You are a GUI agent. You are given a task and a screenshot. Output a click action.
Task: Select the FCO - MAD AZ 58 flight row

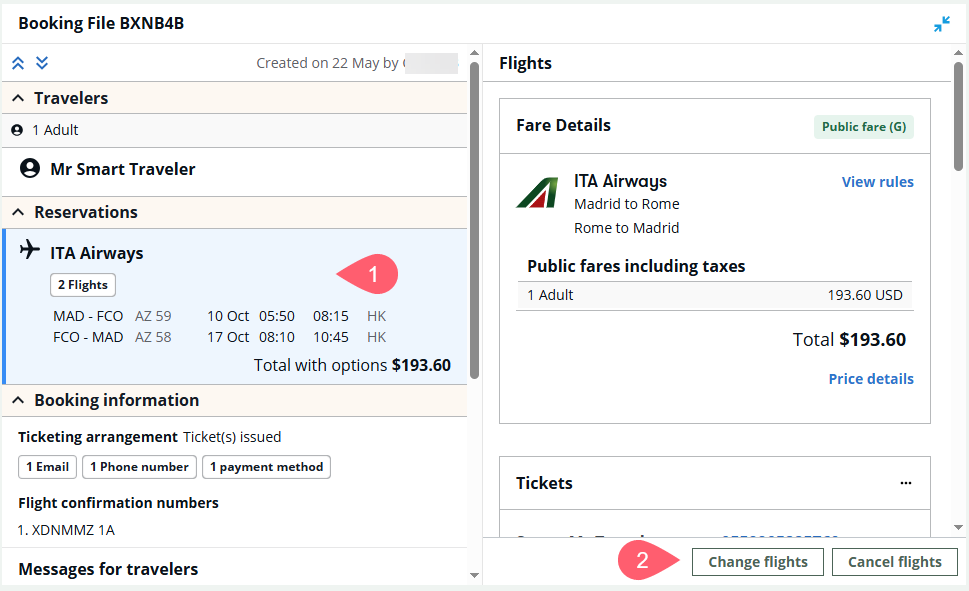[219, 337]
